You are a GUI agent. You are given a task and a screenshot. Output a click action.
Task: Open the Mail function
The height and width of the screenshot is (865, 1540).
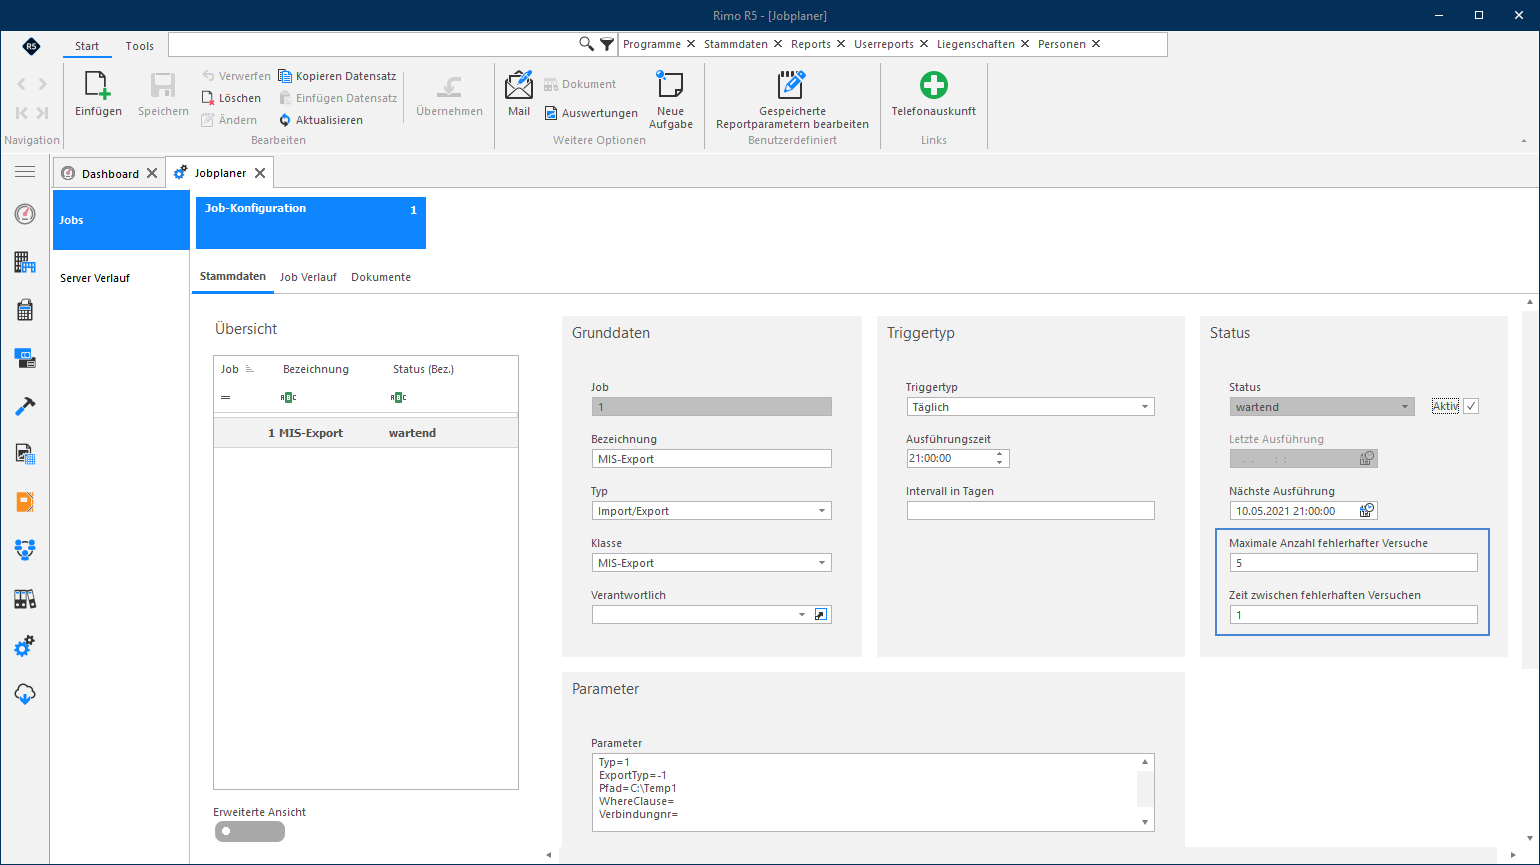519,94
